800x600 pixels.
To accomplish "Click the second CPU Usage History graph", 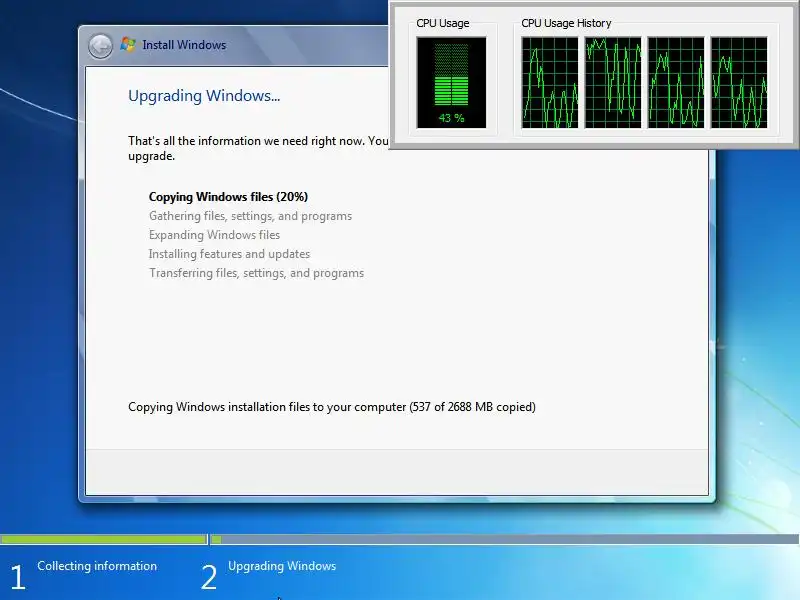I will click(613, 83).
